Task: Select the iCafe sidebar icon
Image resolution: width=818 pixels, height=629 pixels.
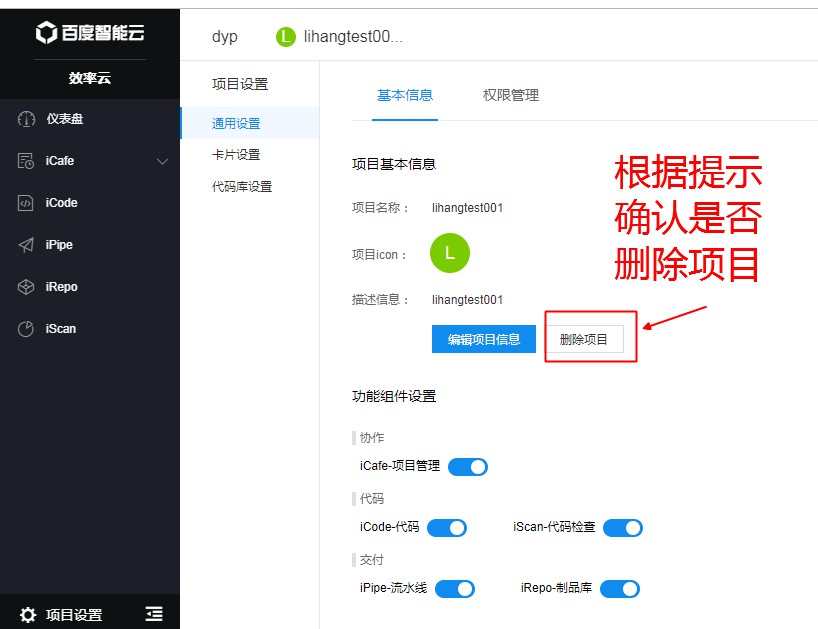Action: pyautogui.click(x=26, y=161)
